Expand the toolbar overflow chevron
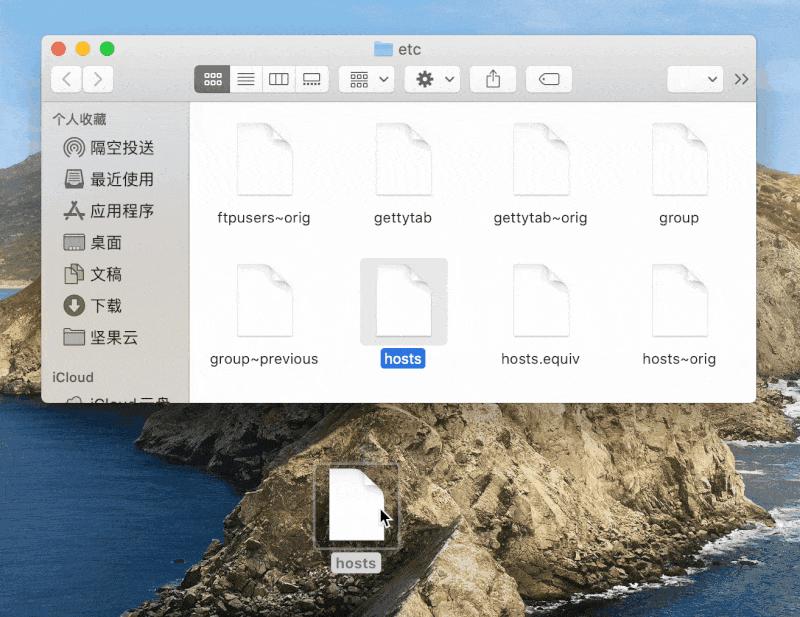Screen dimensions: 800x617 pyautogui.click(x=742, y=79)
